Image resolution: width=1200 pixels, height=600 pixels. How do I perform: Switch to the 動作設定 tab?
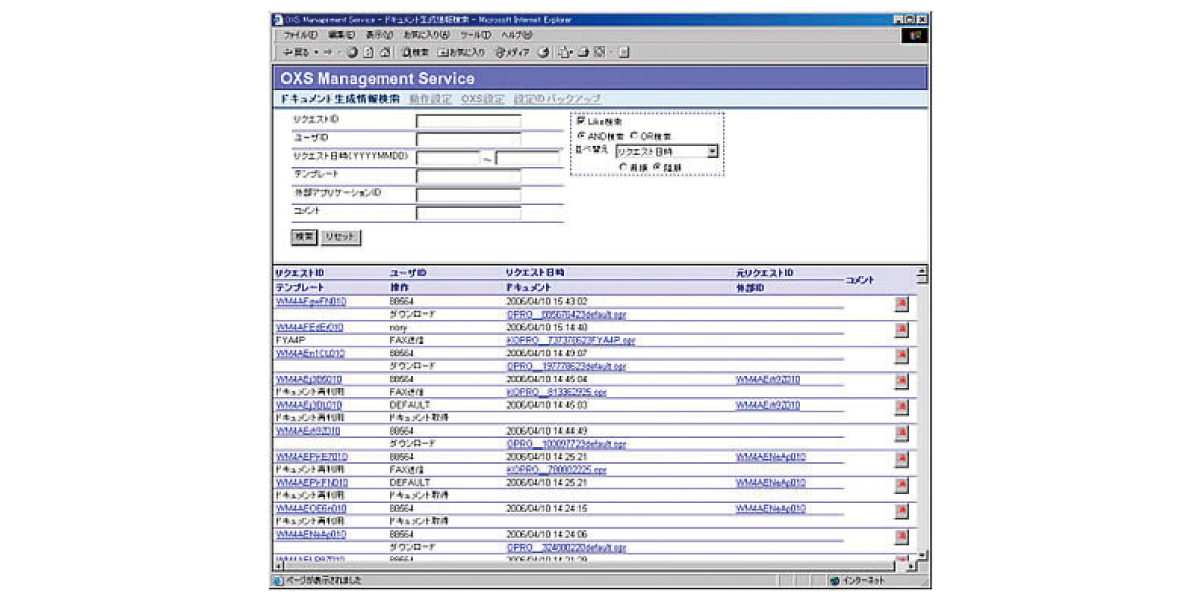(x=430, y=99)
